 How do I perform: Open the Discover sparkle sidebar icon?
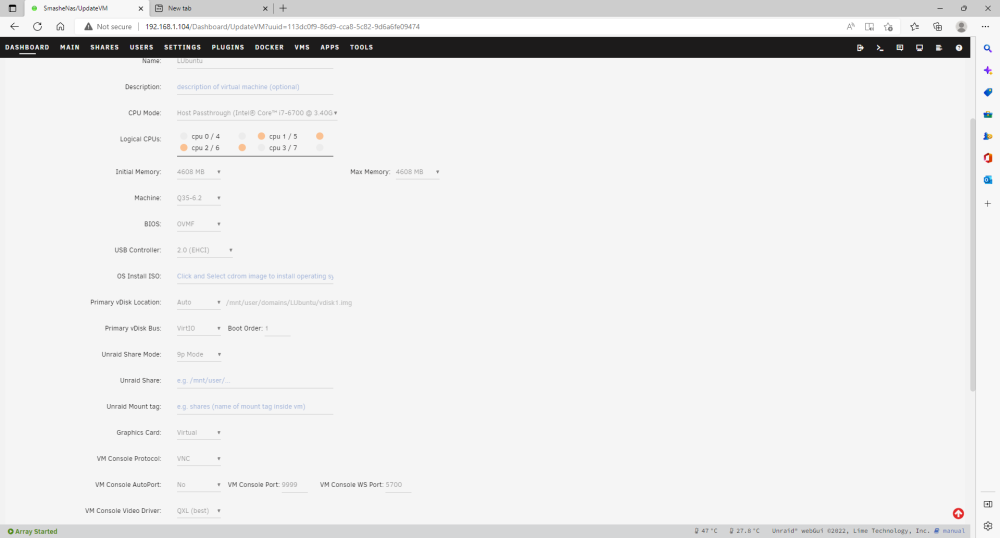pyautogui.click(x=988, y=71)
